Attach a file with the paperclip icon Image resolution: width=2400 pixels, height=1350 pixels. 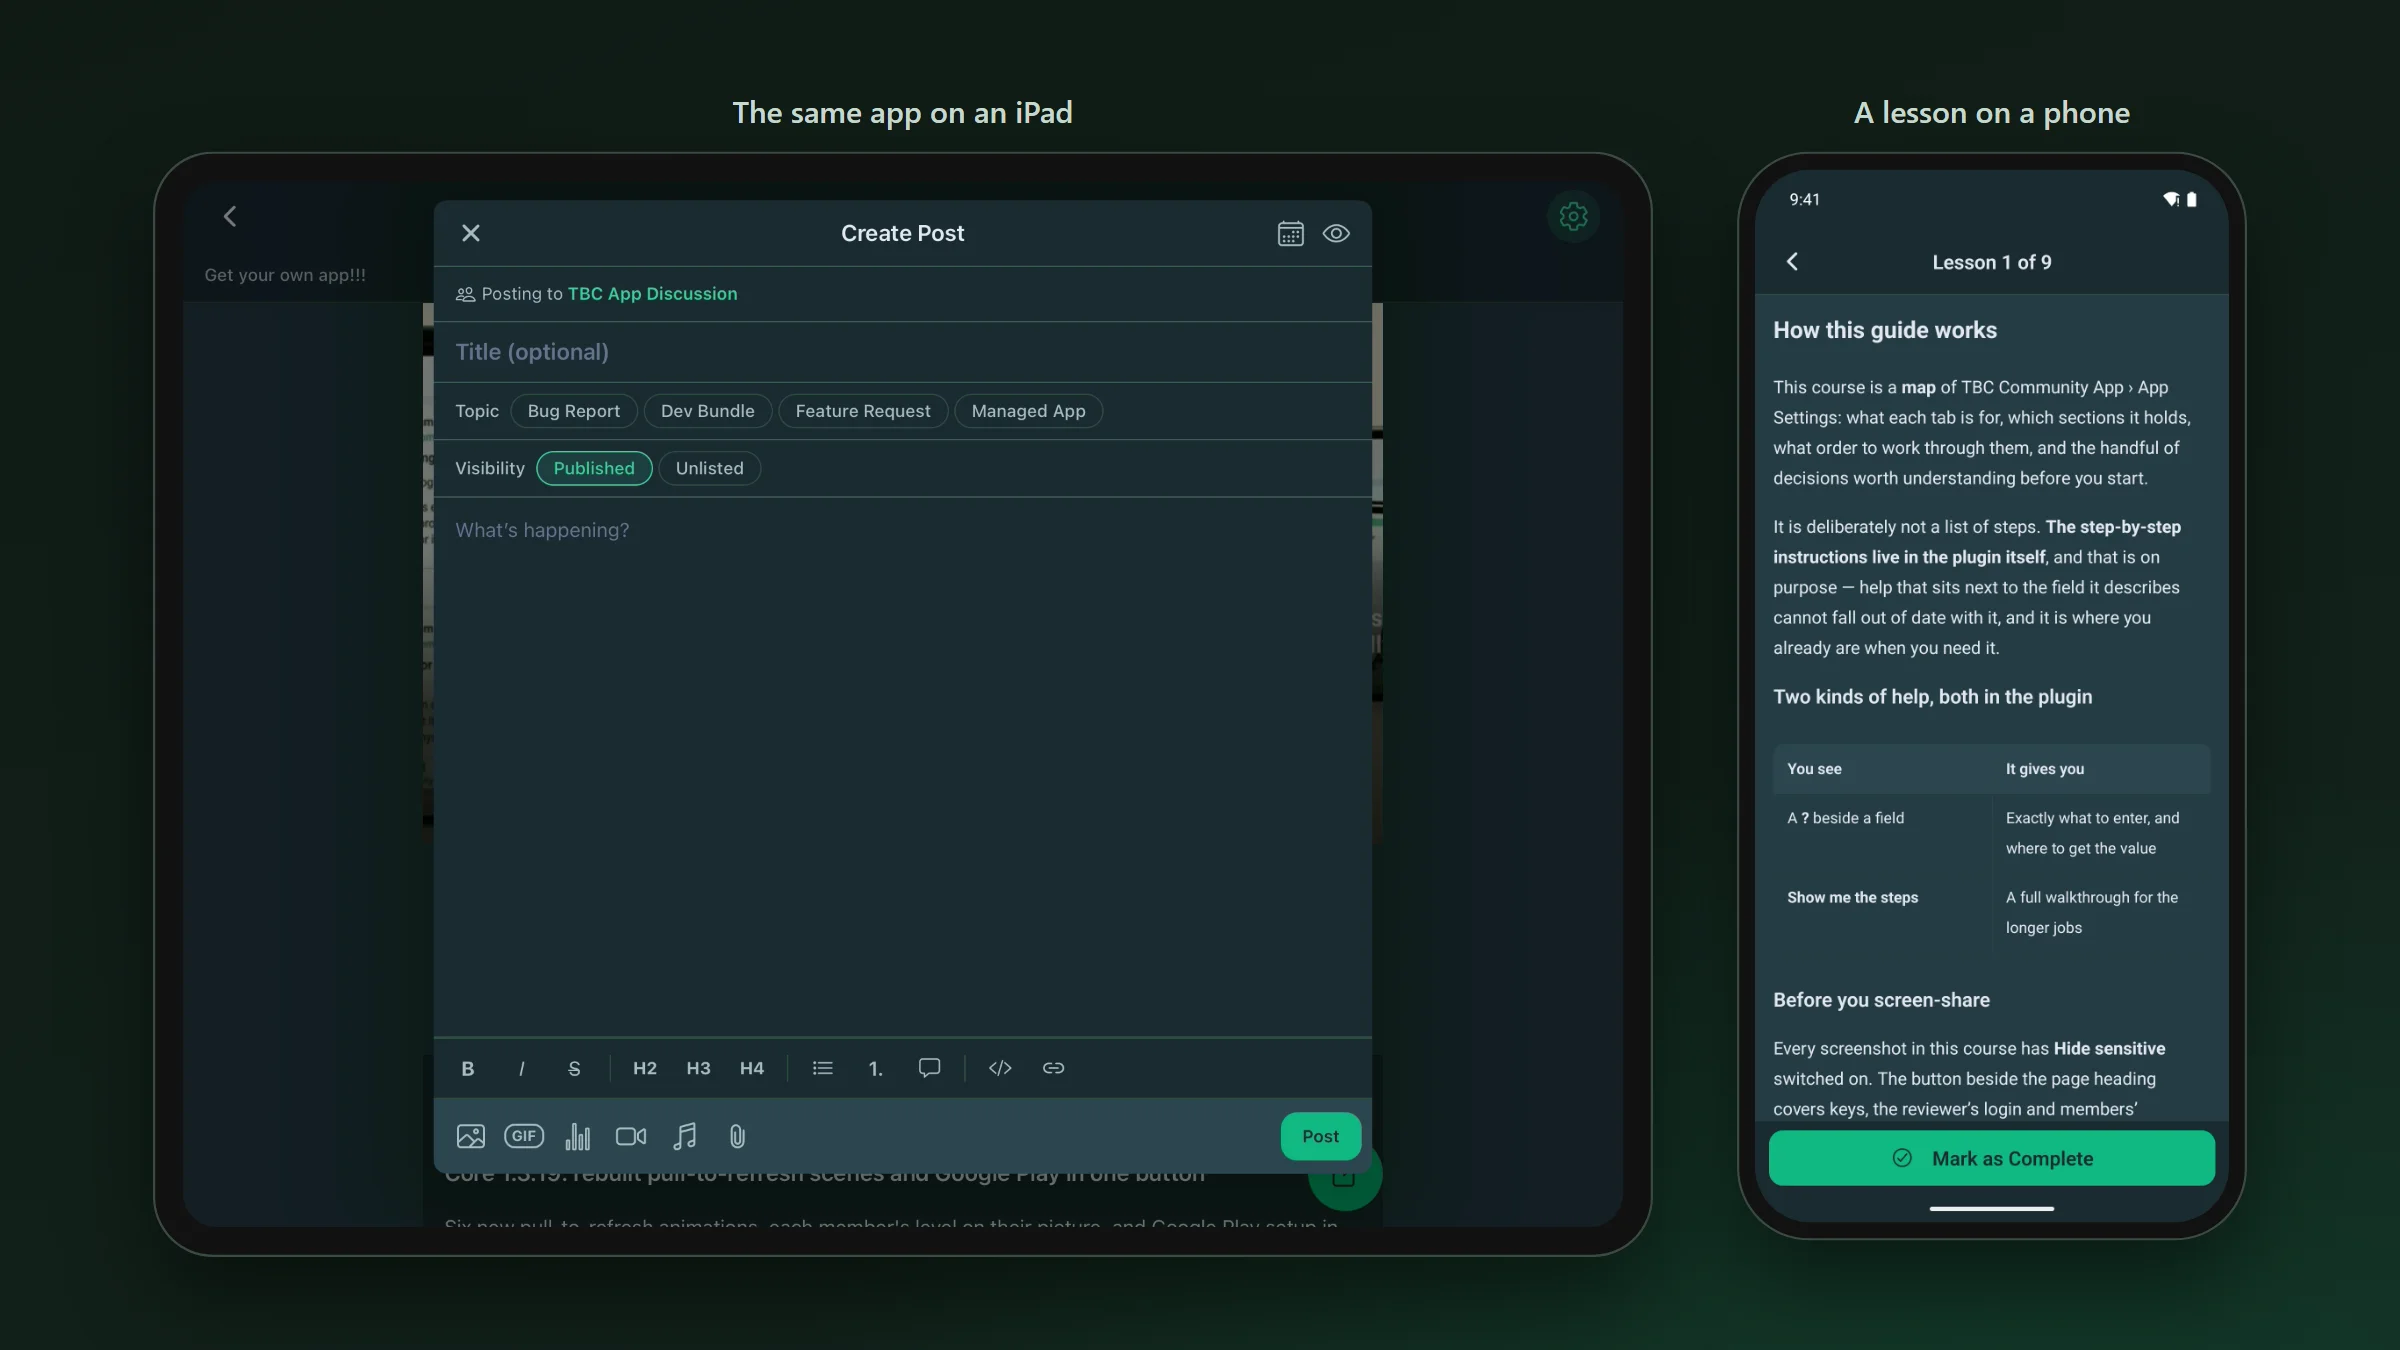(737, 1136)
